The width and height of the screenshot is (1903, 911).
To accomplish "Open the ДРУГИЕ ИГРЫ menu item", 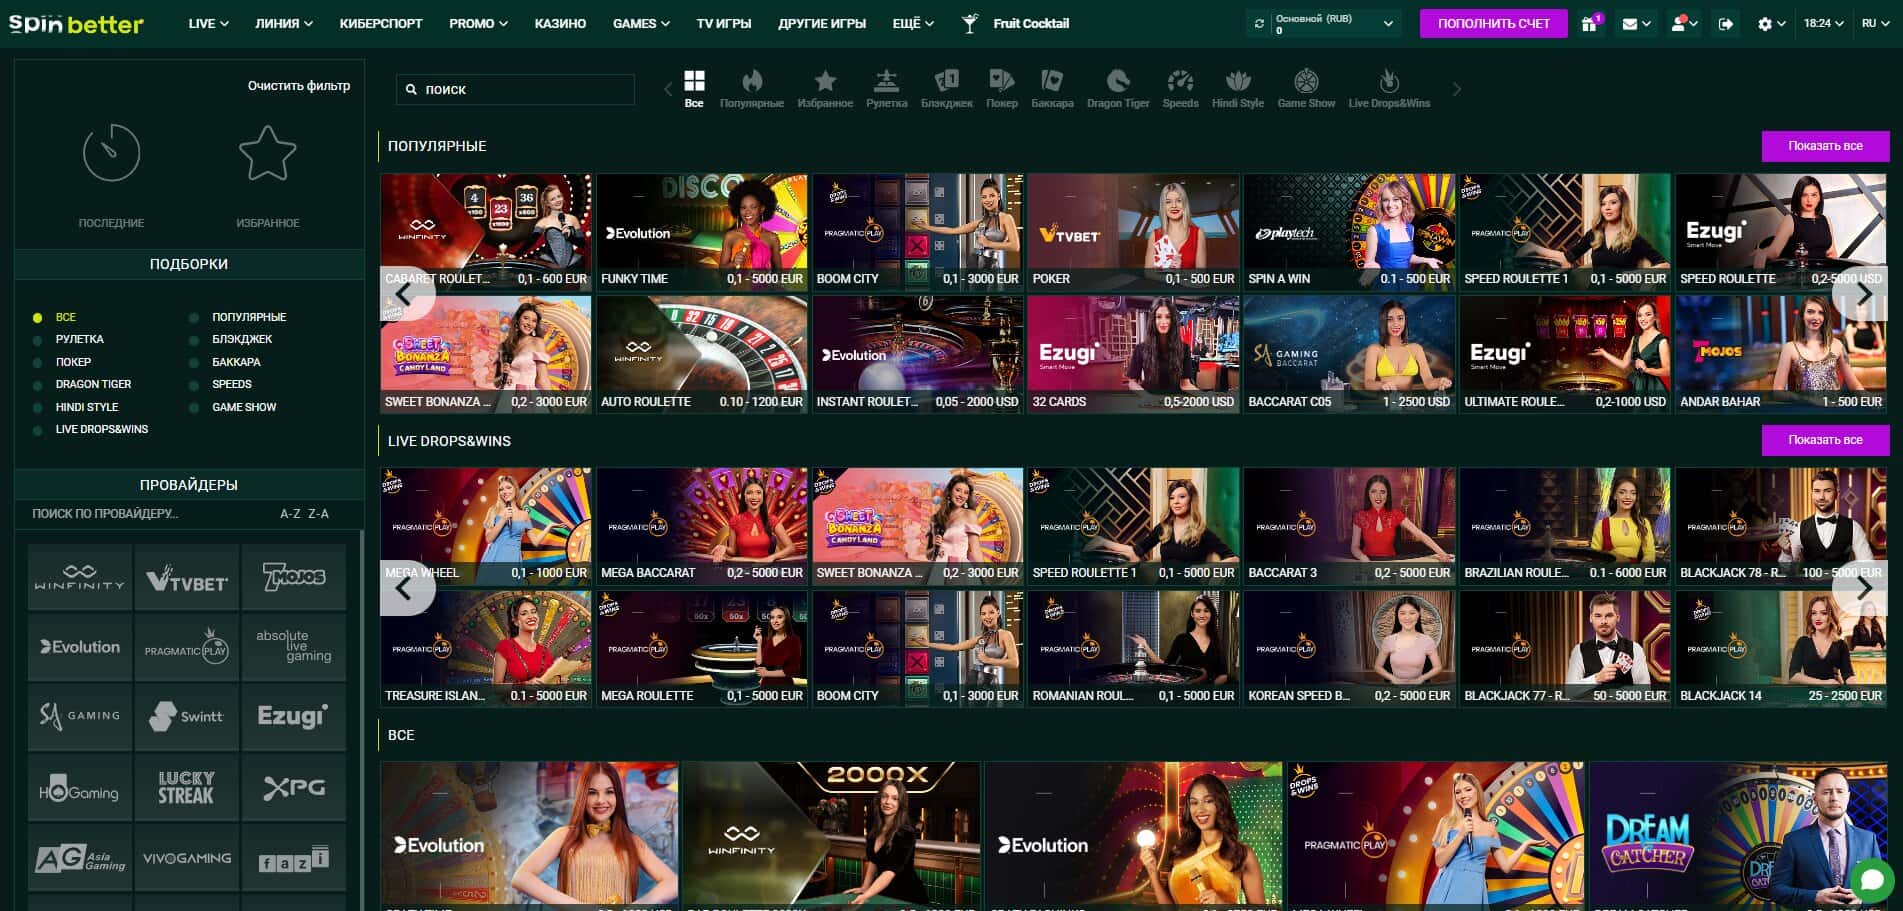I will pos(822,23).
